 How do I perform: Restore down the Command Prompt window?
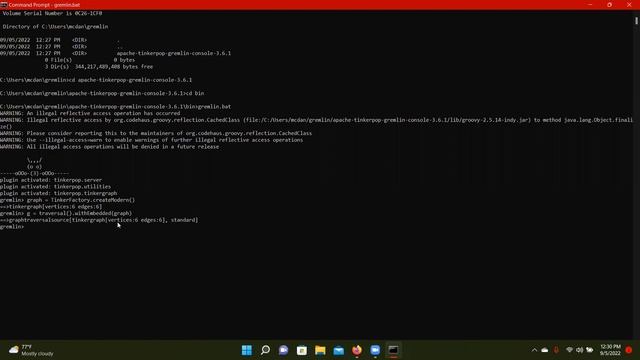(x=609, y=5)
